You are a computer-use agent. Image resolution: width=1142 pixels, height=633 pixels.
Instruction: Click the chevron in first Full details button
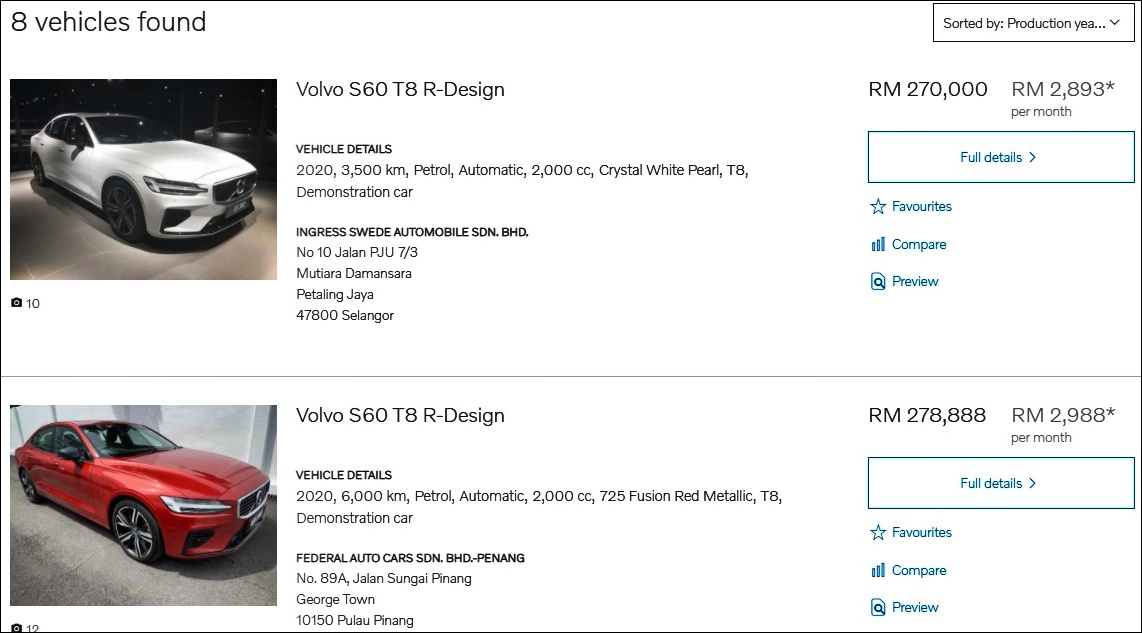1032,157
